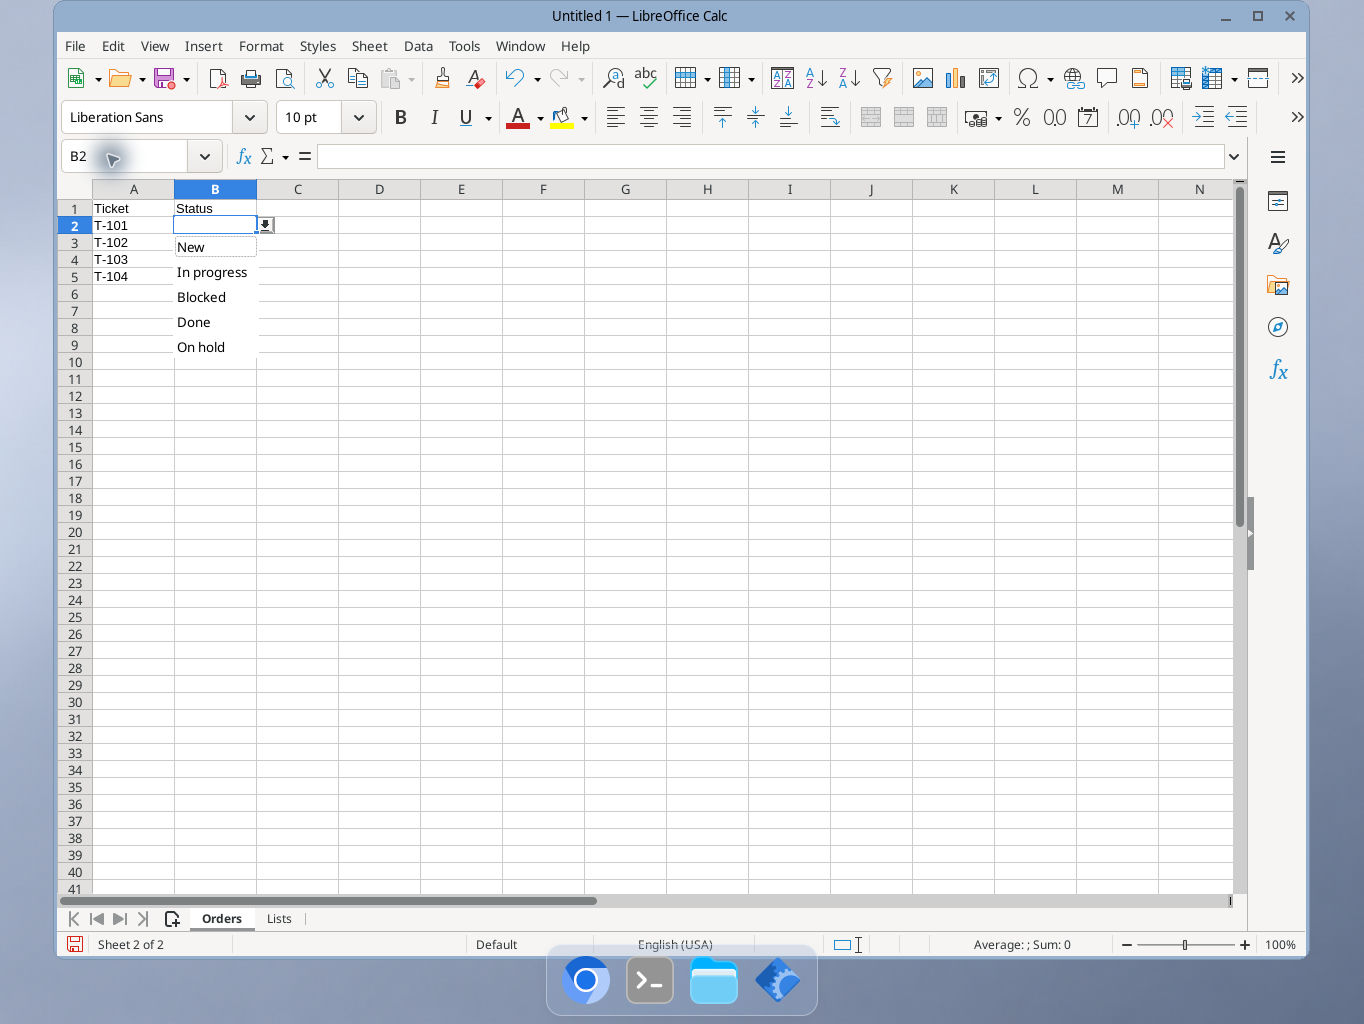Switch to the Lists sheet tab
This screenshot has width=1364, height=1024.
[279, 919]
